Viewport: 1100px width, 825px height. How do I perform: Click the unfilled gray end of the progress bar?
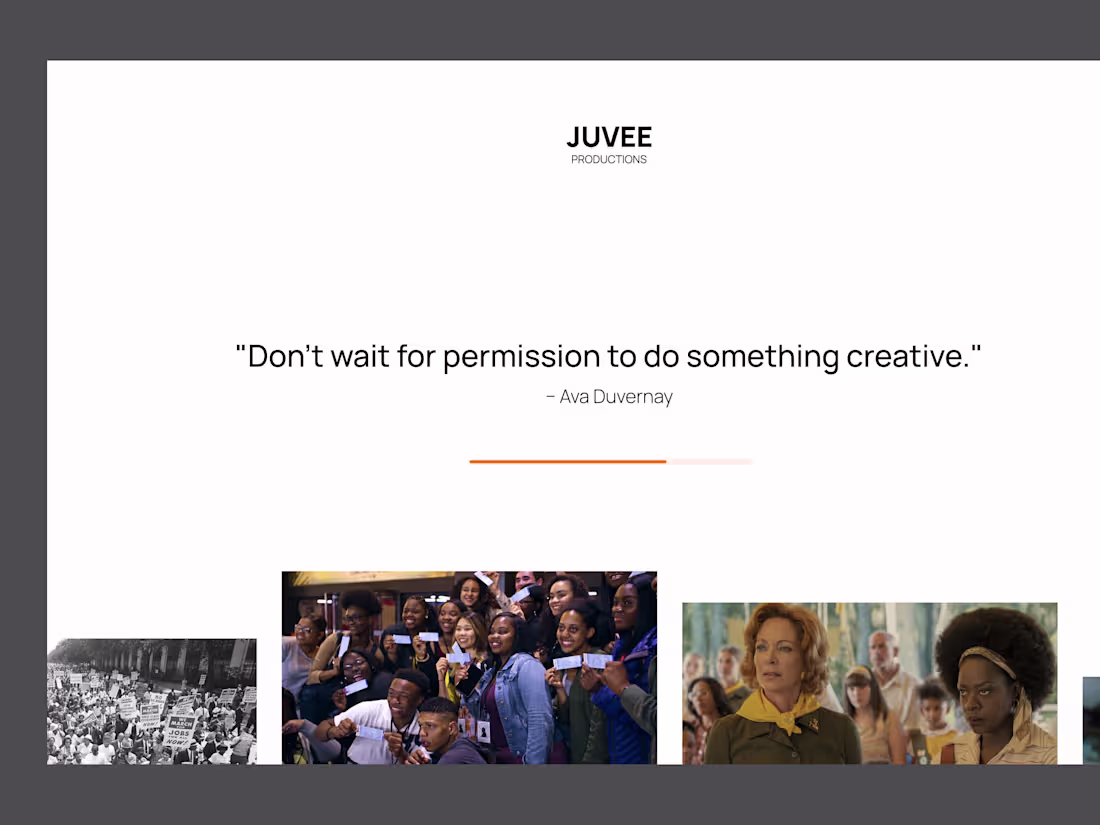(710, 462)
